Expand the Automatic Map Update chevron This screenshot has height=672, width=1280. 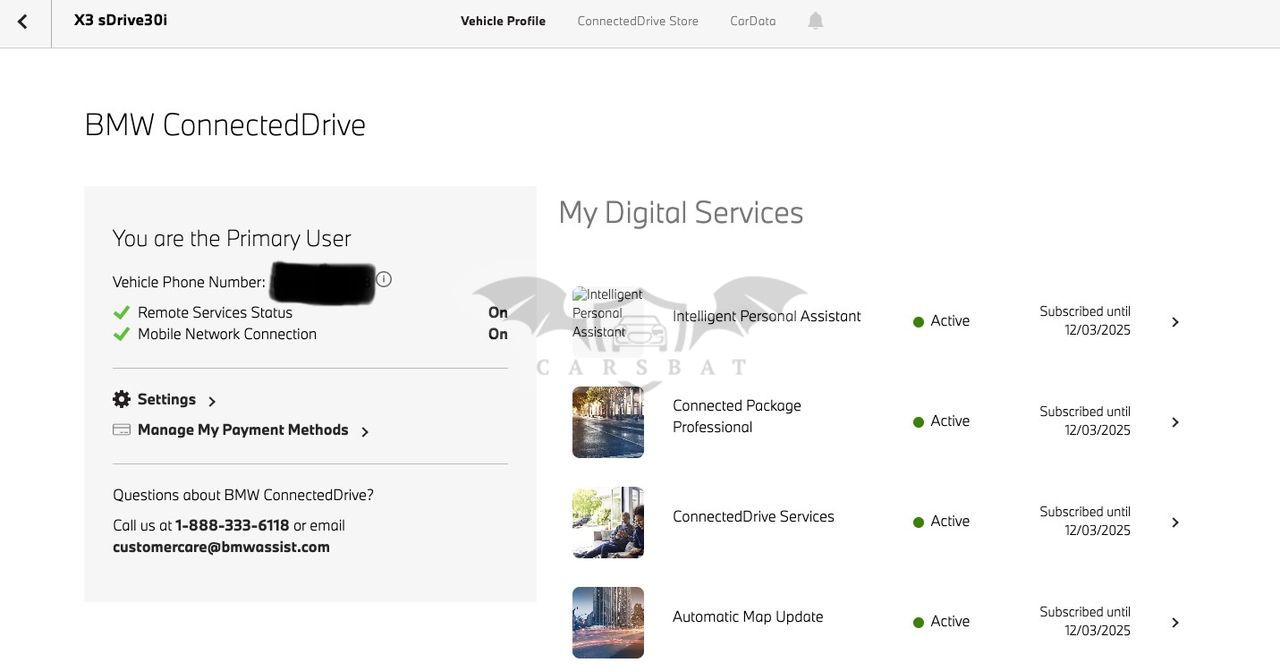(x=1175, y=622)
